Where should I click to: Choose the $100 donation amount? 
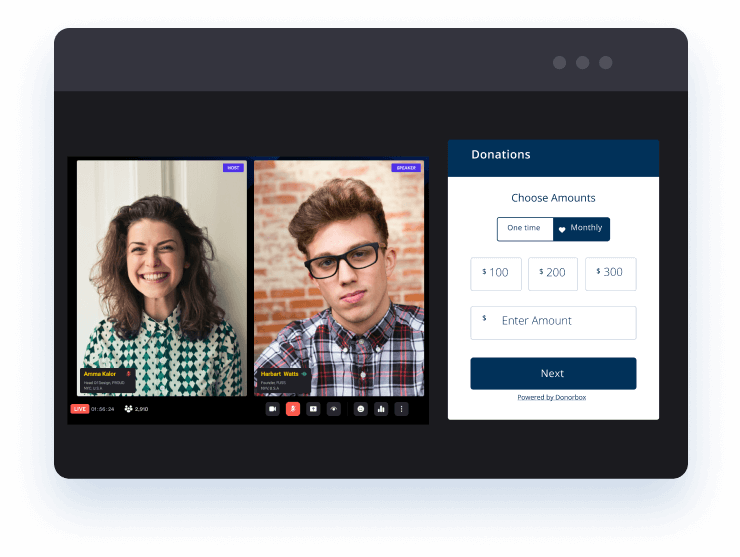pyautogui.click(x=496, y=273)
